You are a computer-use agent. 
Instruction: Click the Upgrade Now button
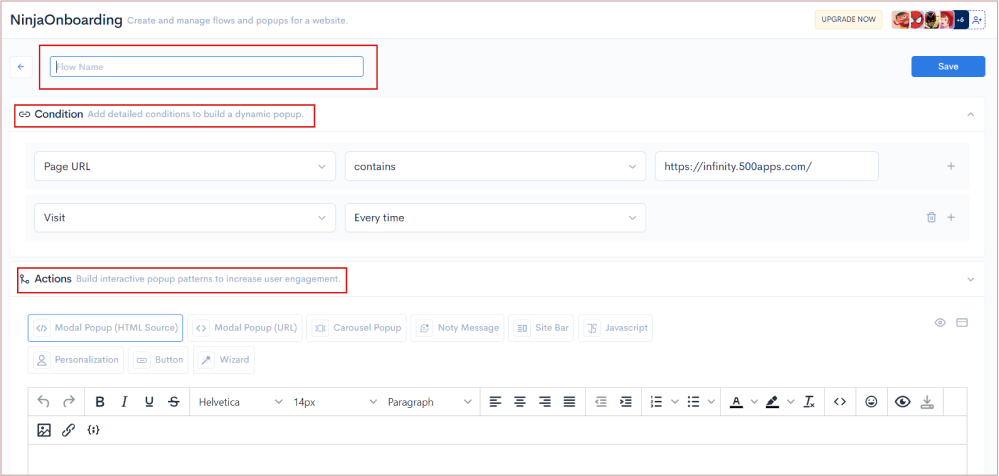point(849,20)
